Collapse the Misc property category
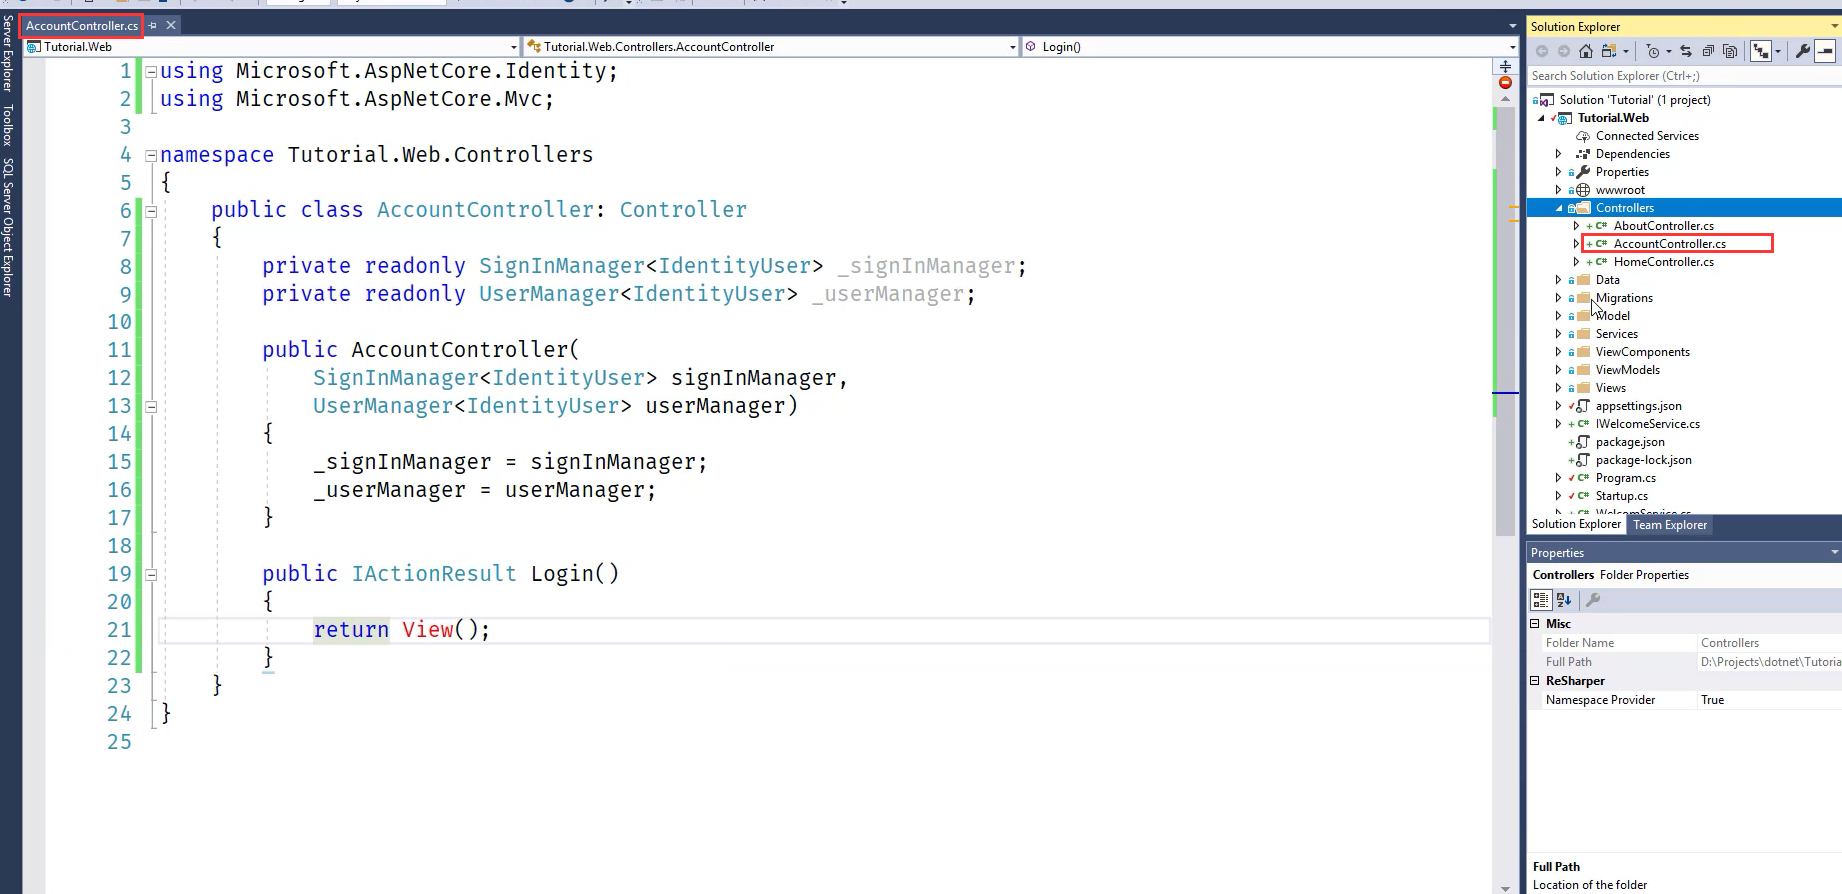This screenshot has width=1842, height=894. pos(1535,623)
